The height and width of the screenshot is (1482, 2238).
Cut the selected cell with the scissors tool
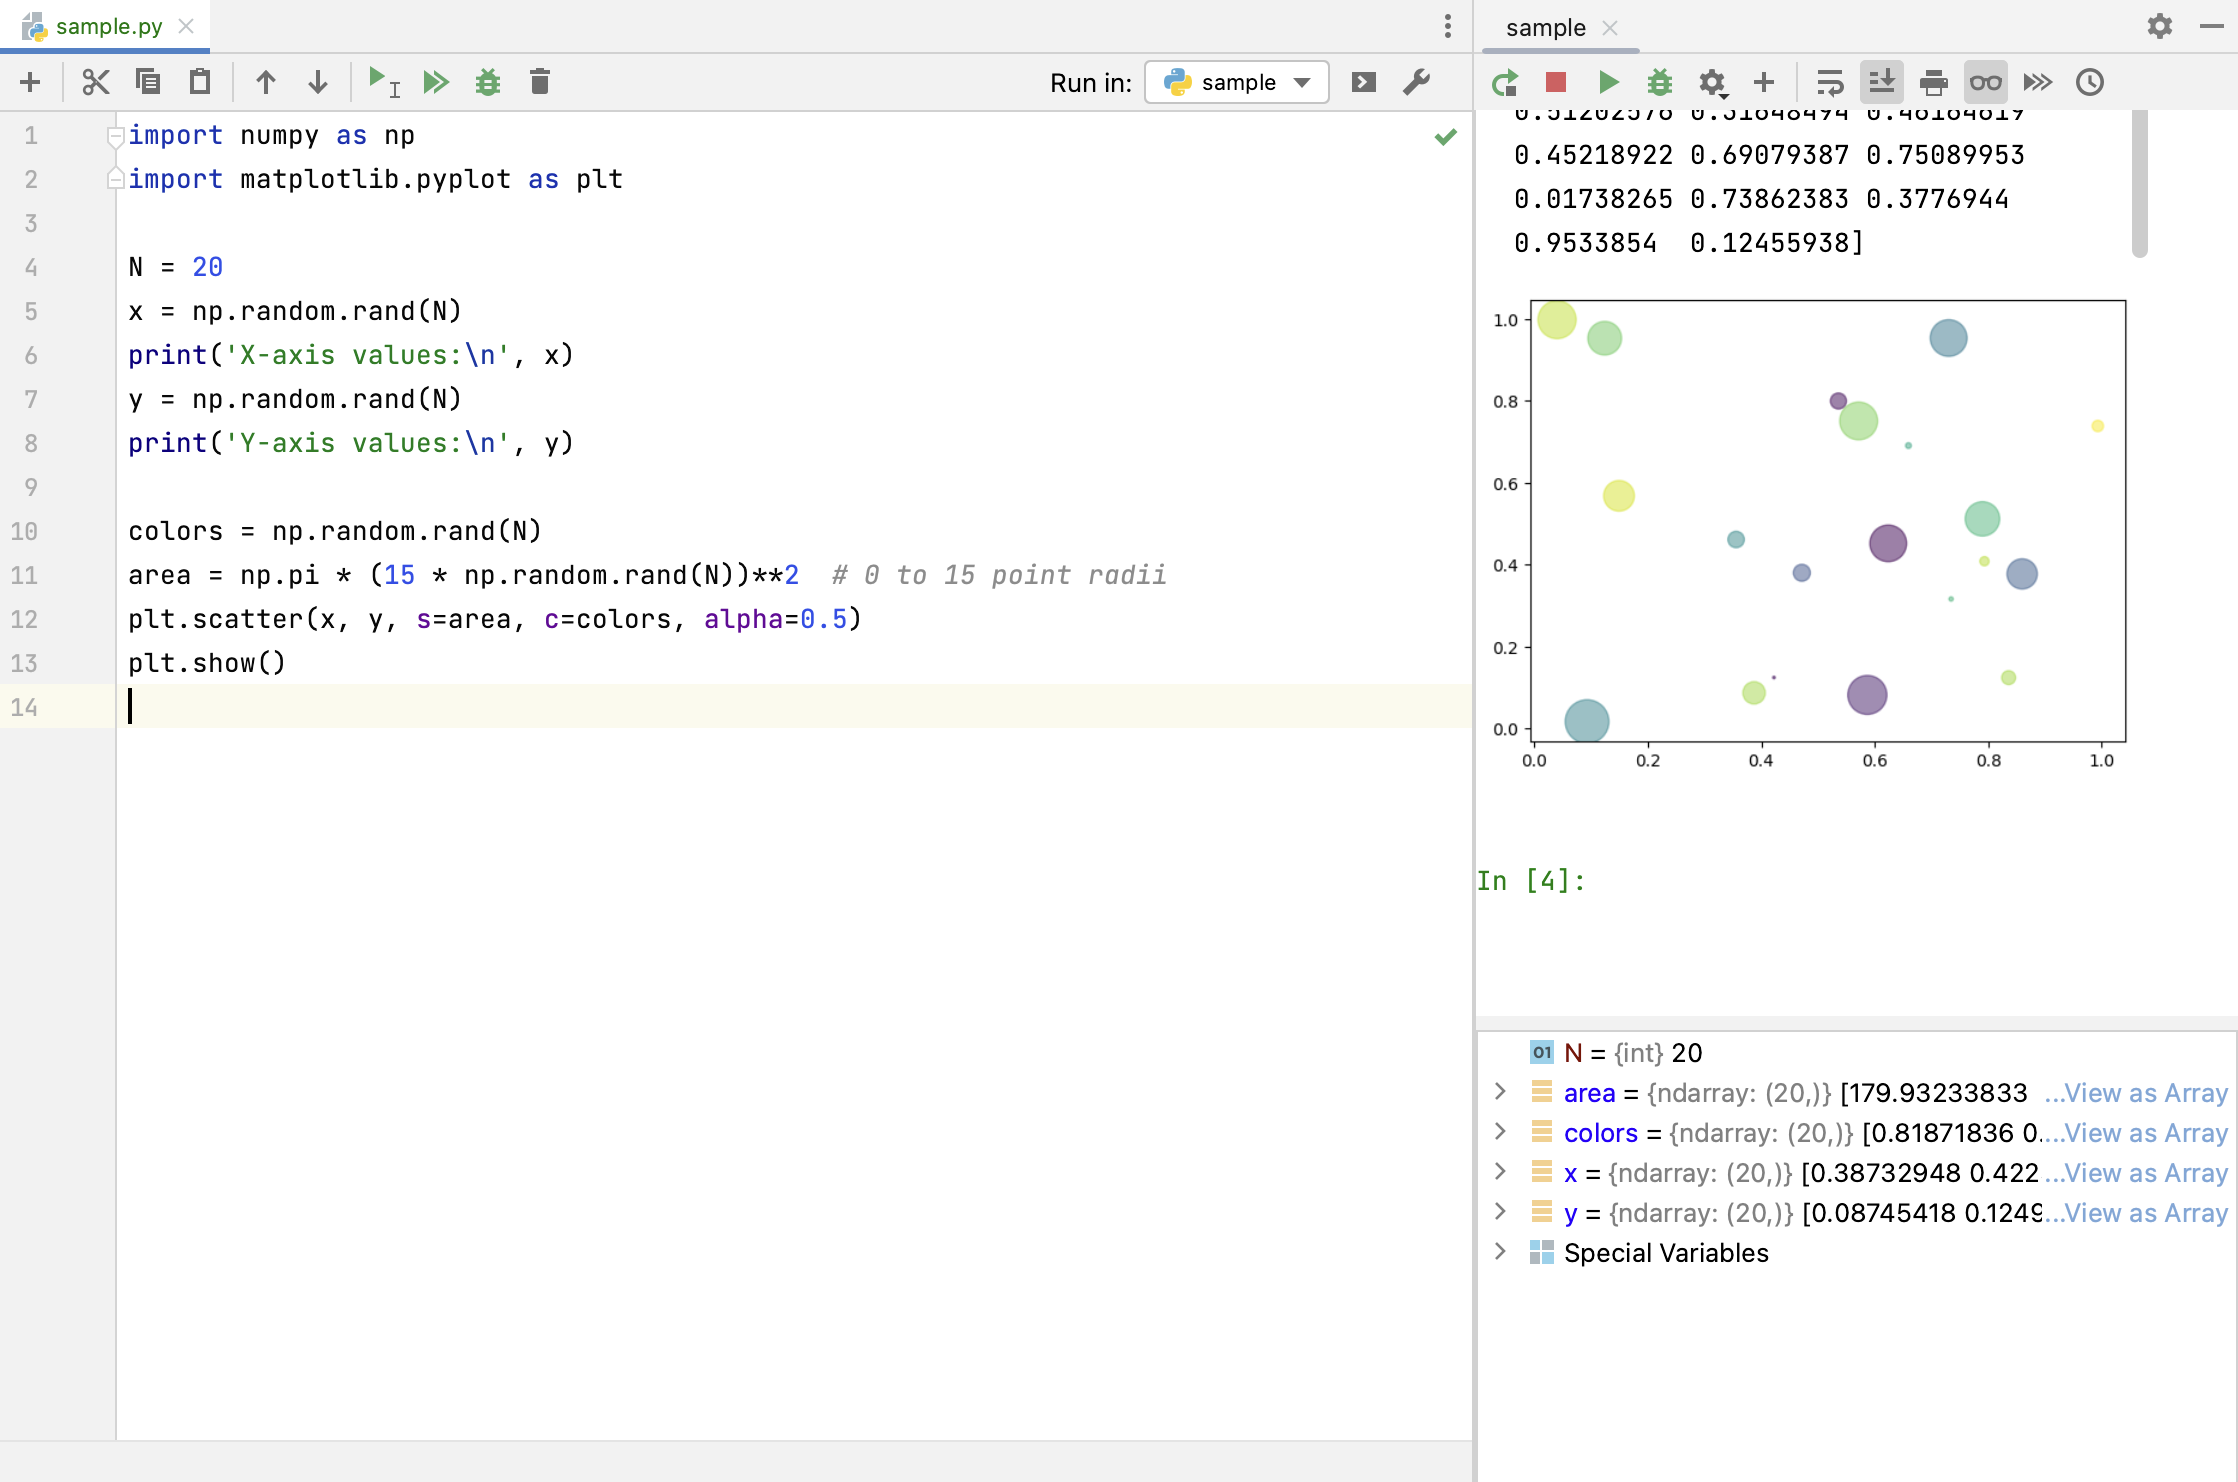pyautogui.click(x=96, y=82)
